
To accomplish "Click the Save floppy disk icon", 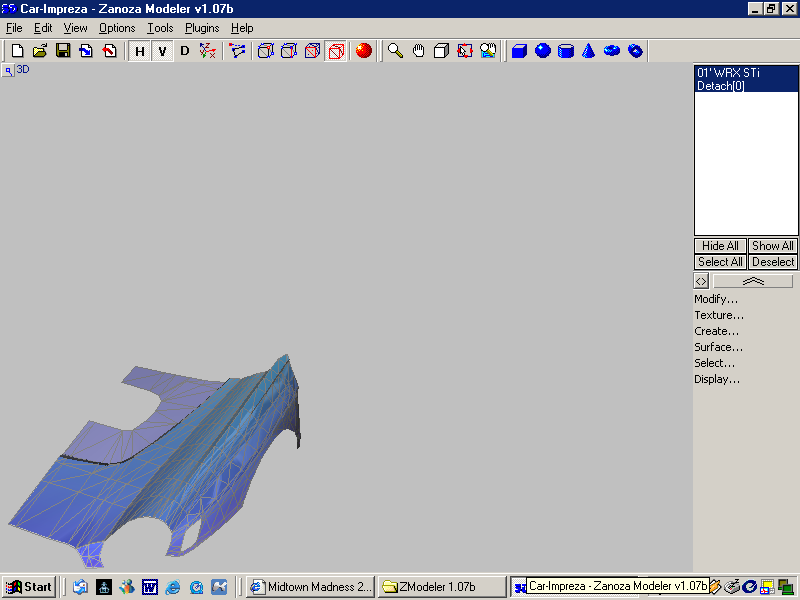I will (63, 50).
